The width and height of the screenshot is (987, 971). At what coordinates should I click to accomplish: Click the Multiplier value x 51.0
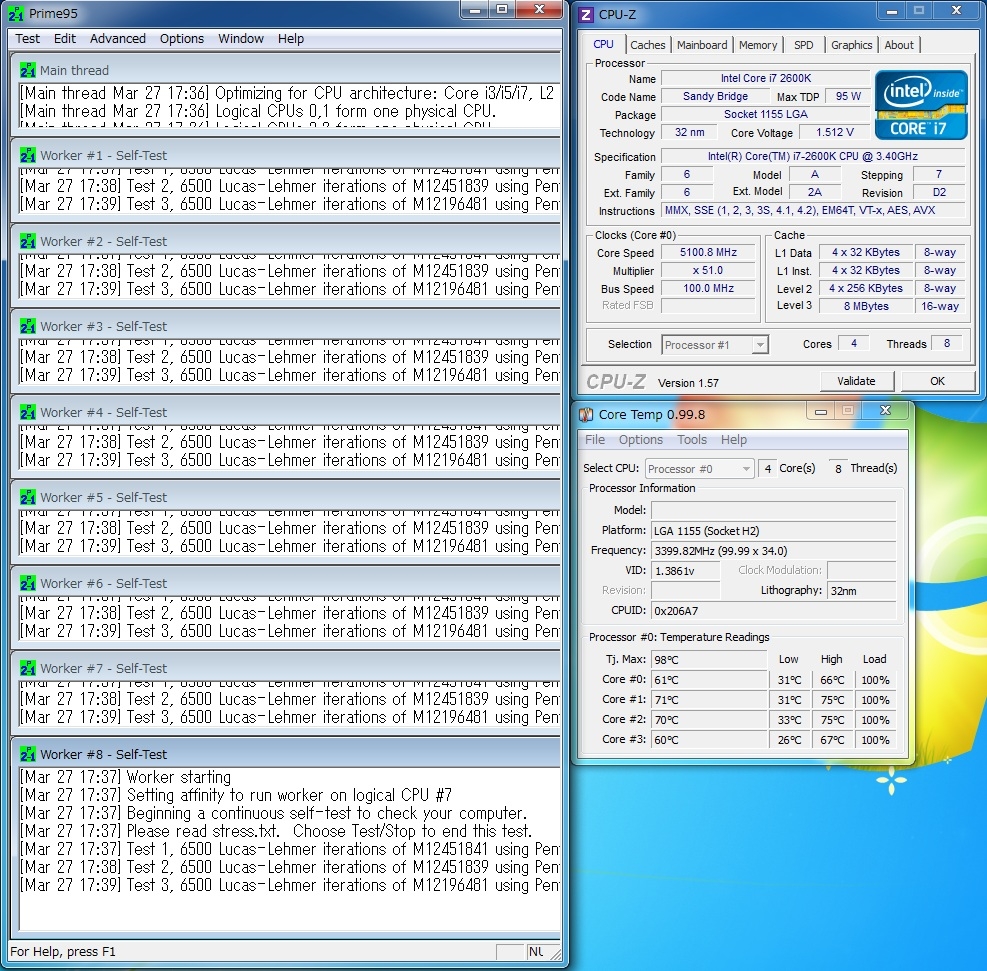pyautogui.click(x=708, y=271)
